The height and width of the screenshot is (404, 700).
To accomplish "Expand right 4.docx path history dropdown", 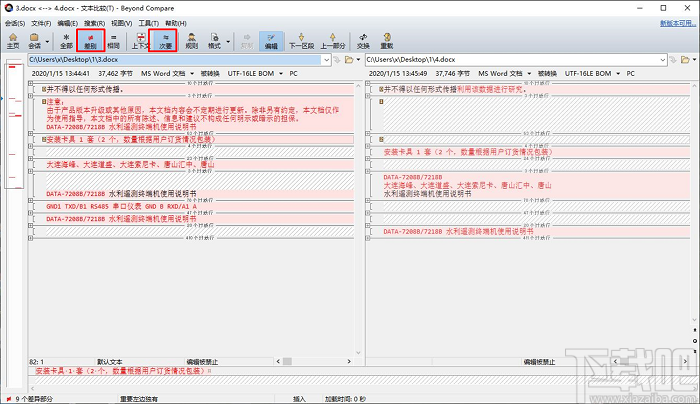I will (663, 60).
